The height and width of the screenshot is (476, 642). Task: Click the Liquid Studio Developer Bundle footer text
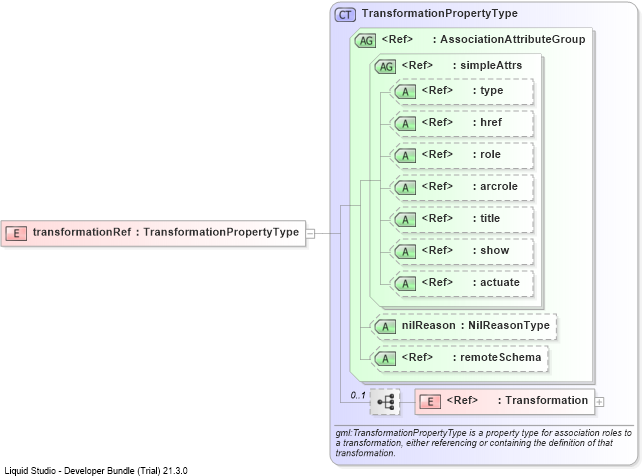click(96, 470)
